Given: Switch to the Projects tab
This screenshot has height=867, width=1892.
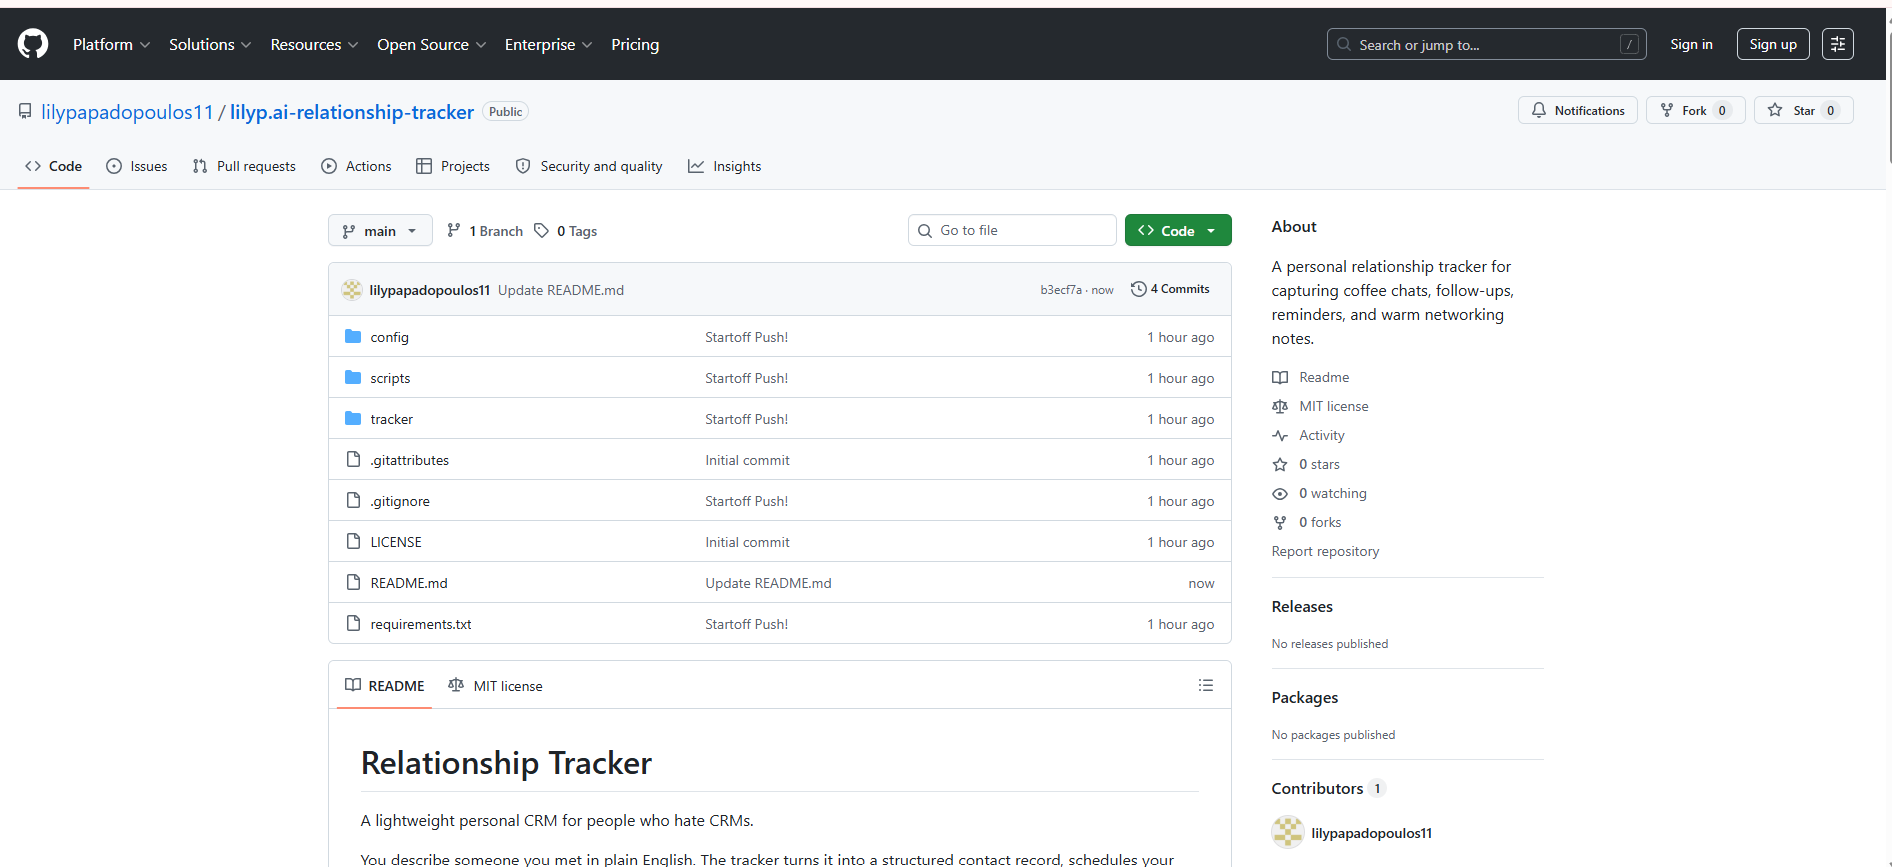Looking at the screenshot, I should pos(453,166).
